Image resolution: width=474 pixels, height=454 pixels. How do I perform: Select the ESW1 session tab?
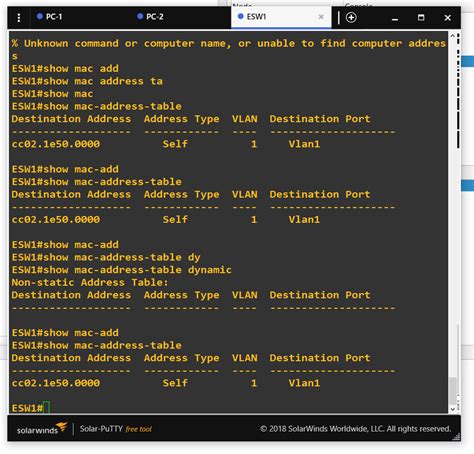pyautogui.click(x=281, y=17)
